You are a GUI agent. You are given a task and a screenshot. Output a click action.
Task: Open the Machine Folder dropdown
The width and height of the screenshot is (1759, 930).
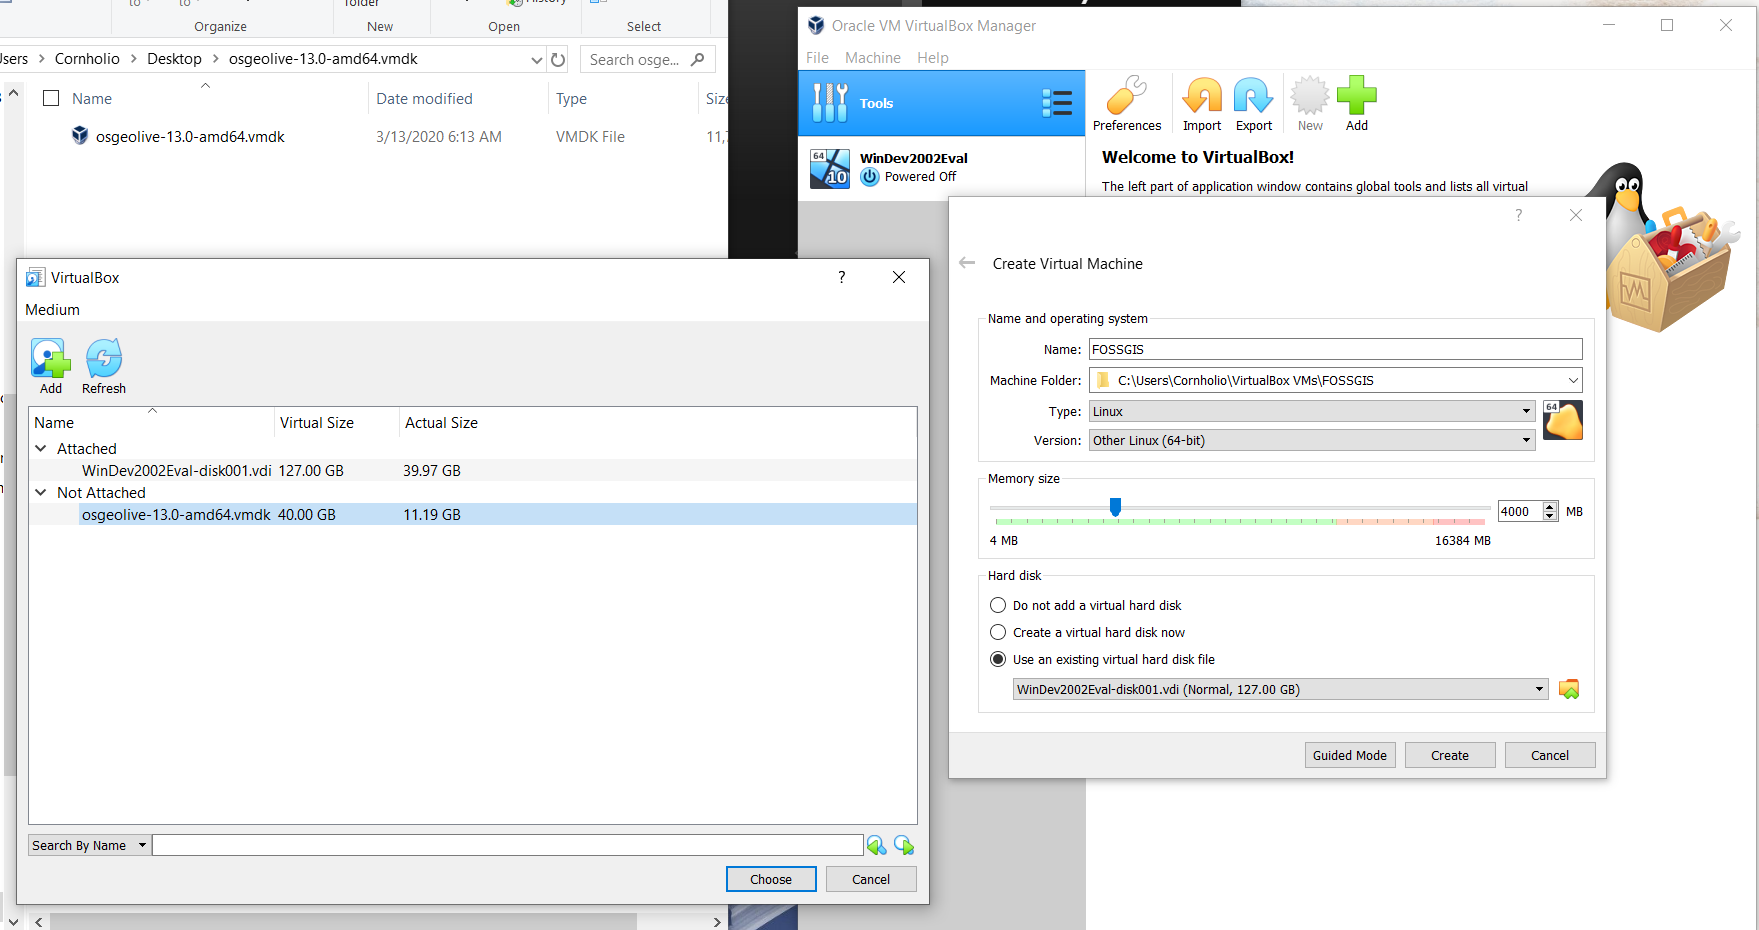point(1573,380)
